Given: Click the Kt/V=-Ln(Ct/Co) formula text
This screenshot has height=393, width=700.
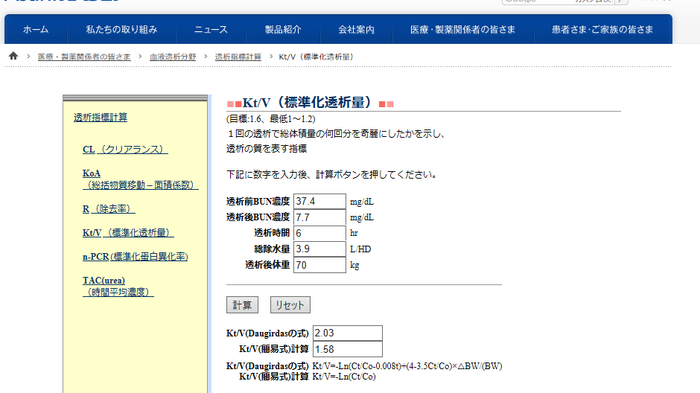Looking at the screenshot, I should pos(344,376).
